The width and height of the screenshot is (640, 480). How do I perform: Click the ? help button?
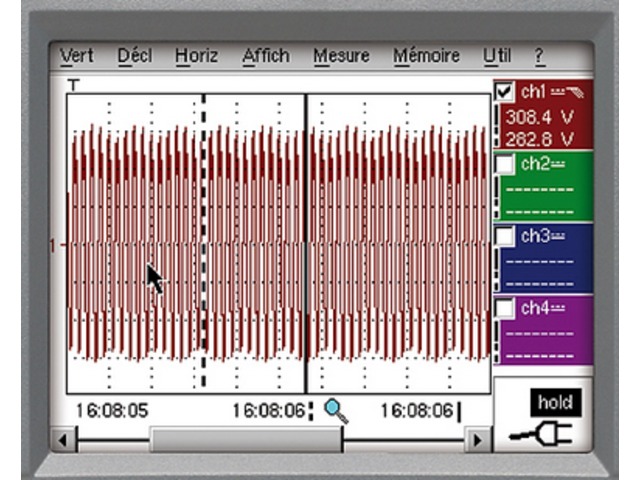pos(540,56)
